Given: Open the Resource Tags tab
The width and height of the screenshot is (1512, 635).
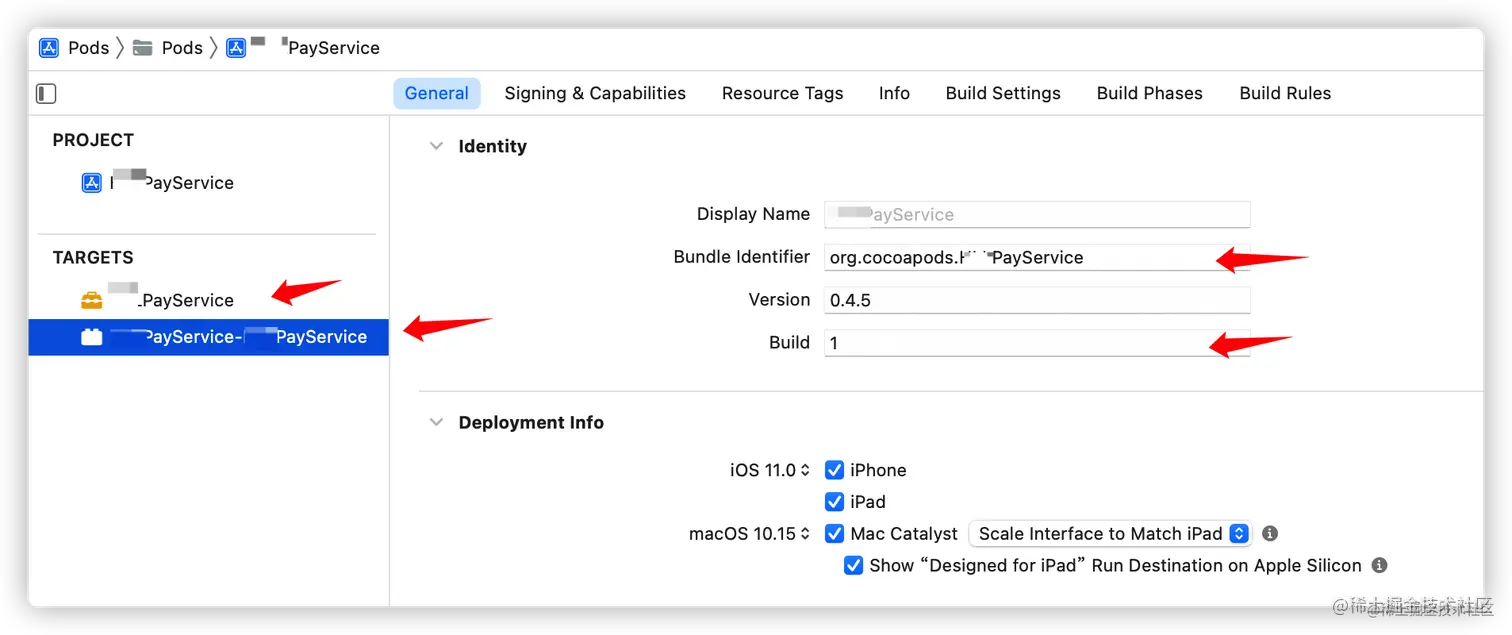Looking at the screenshot, I should 783,93.
